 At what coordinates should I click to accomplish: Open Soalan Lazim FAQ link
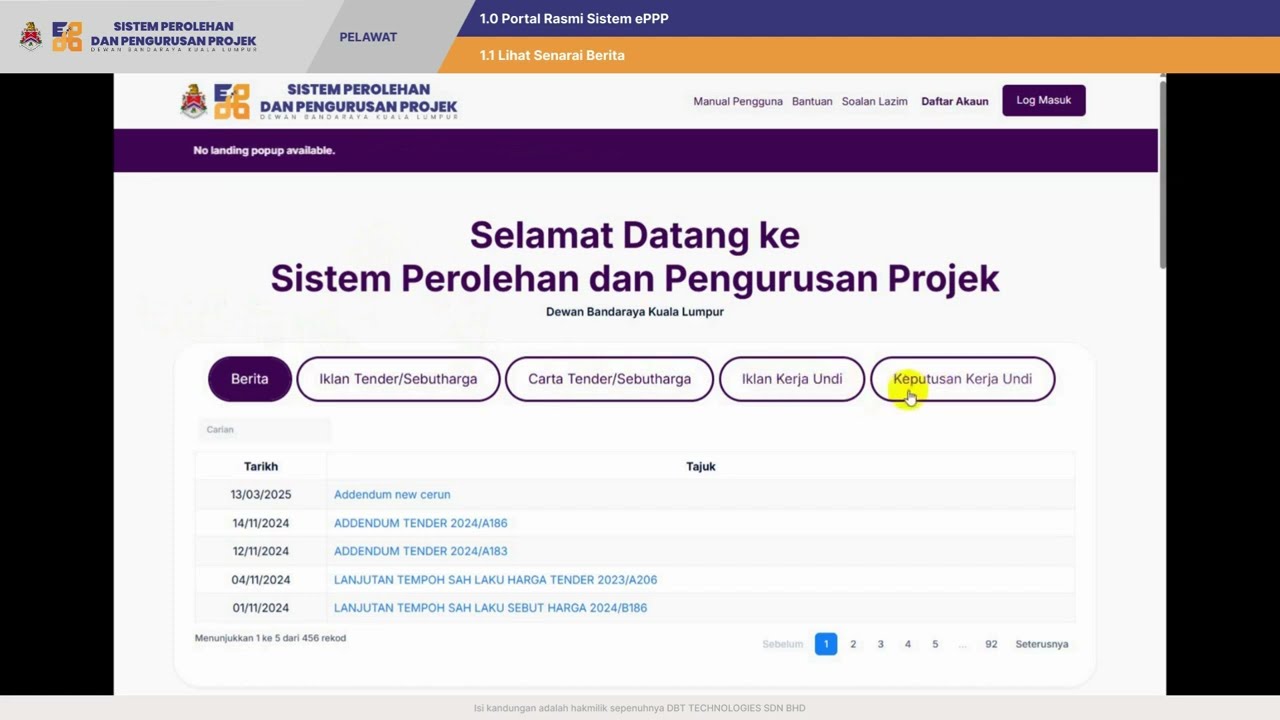(x=875, y=101)
